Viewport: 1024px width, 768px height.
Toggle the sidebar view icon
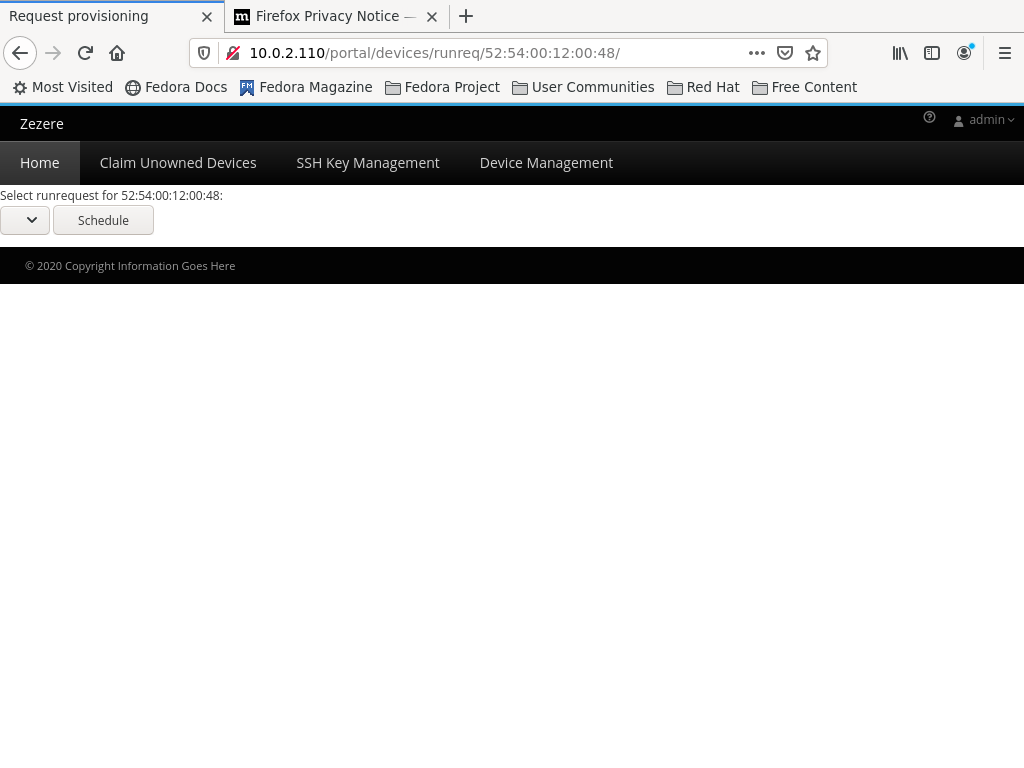tap(932, 53)
